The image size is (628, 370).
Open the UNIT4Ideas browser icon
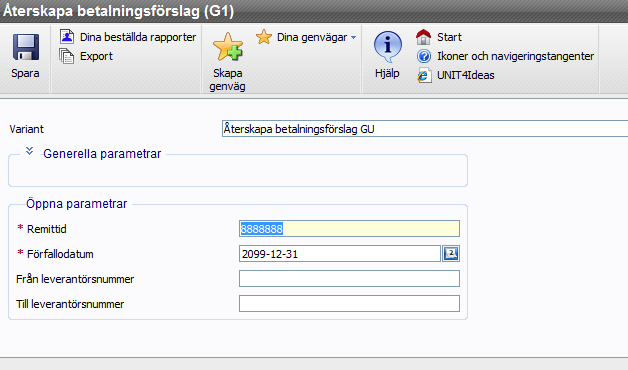coord(424,75)
